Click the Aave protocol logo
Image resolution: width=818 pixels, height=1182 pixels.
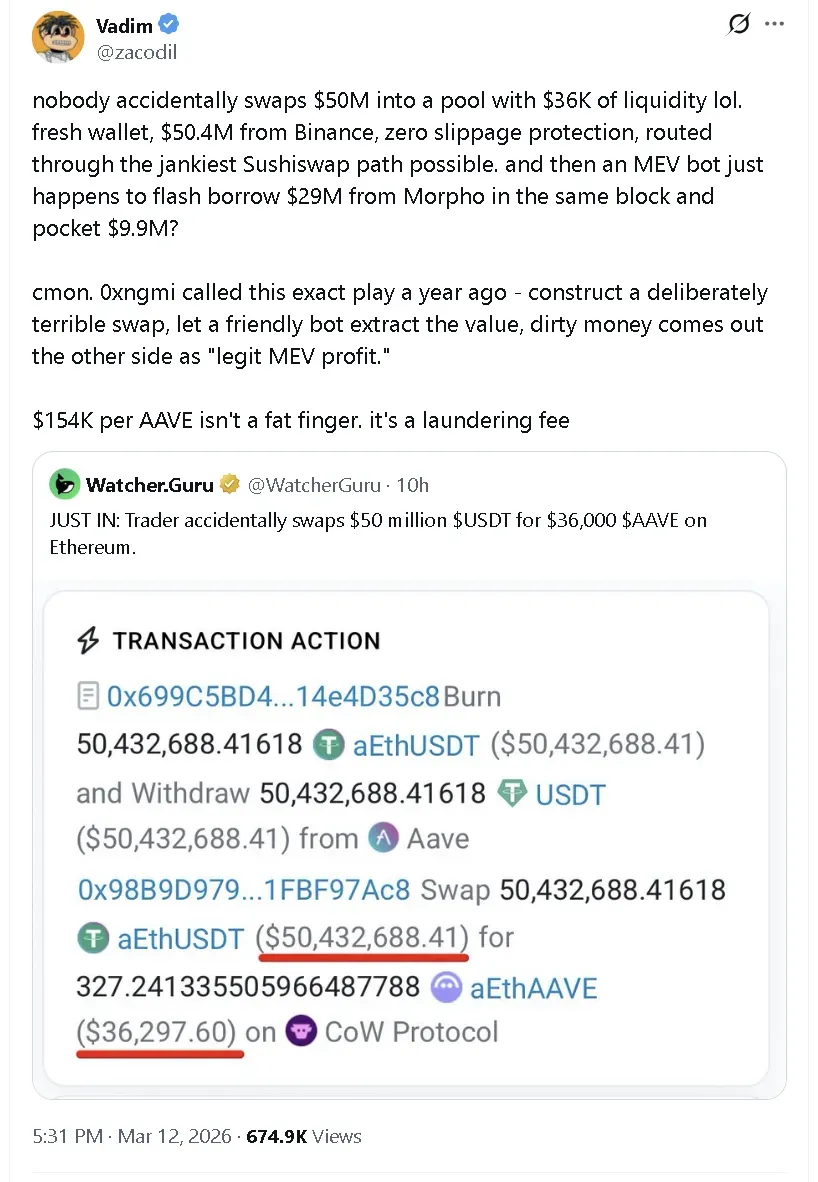tap(383, 838)
